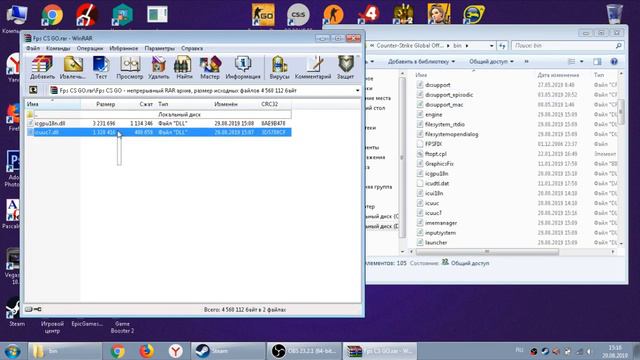Open the Параметры menu
640x360 pixels.
coord(160,48)
